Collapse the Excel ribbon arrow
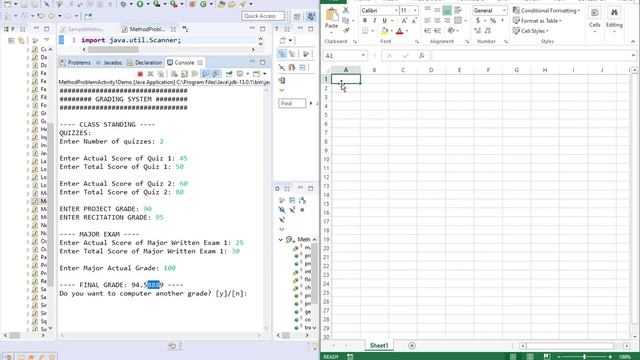Screen dimensions: 640x360 [633, 41]
